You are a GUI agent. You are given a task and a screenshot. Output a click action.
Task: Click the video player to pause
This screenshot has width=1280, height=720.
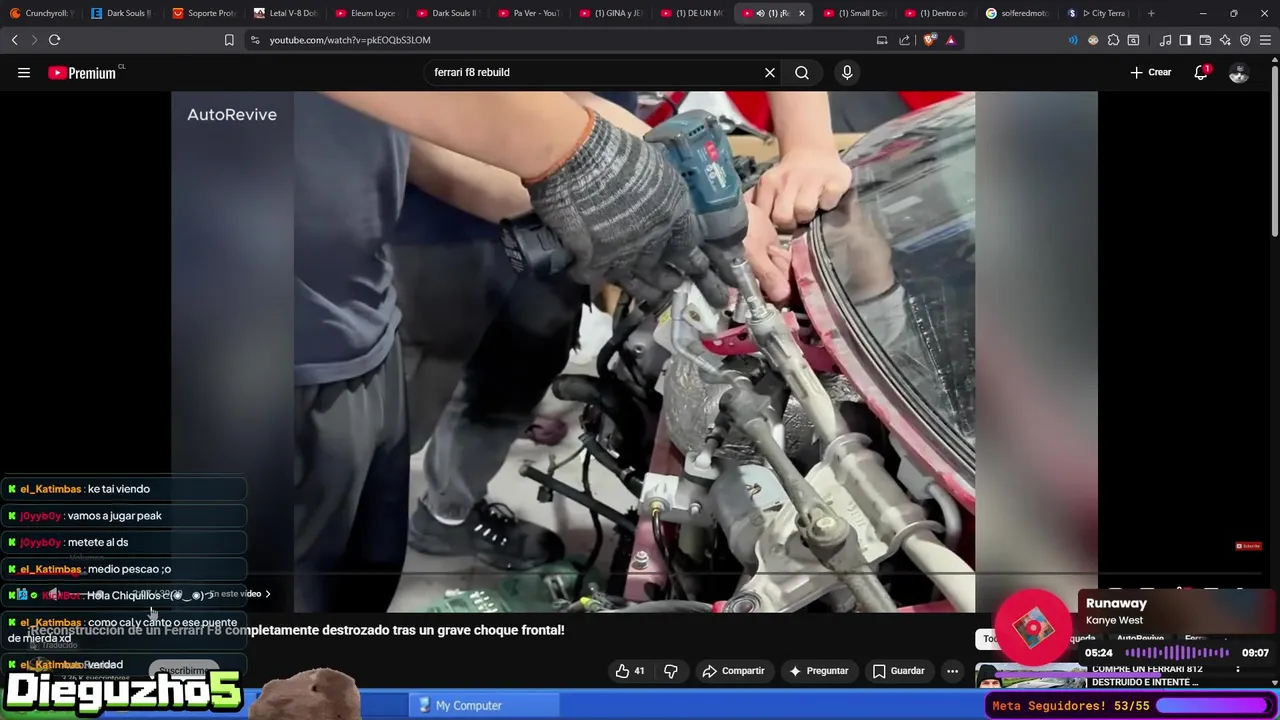coord(634,350)
